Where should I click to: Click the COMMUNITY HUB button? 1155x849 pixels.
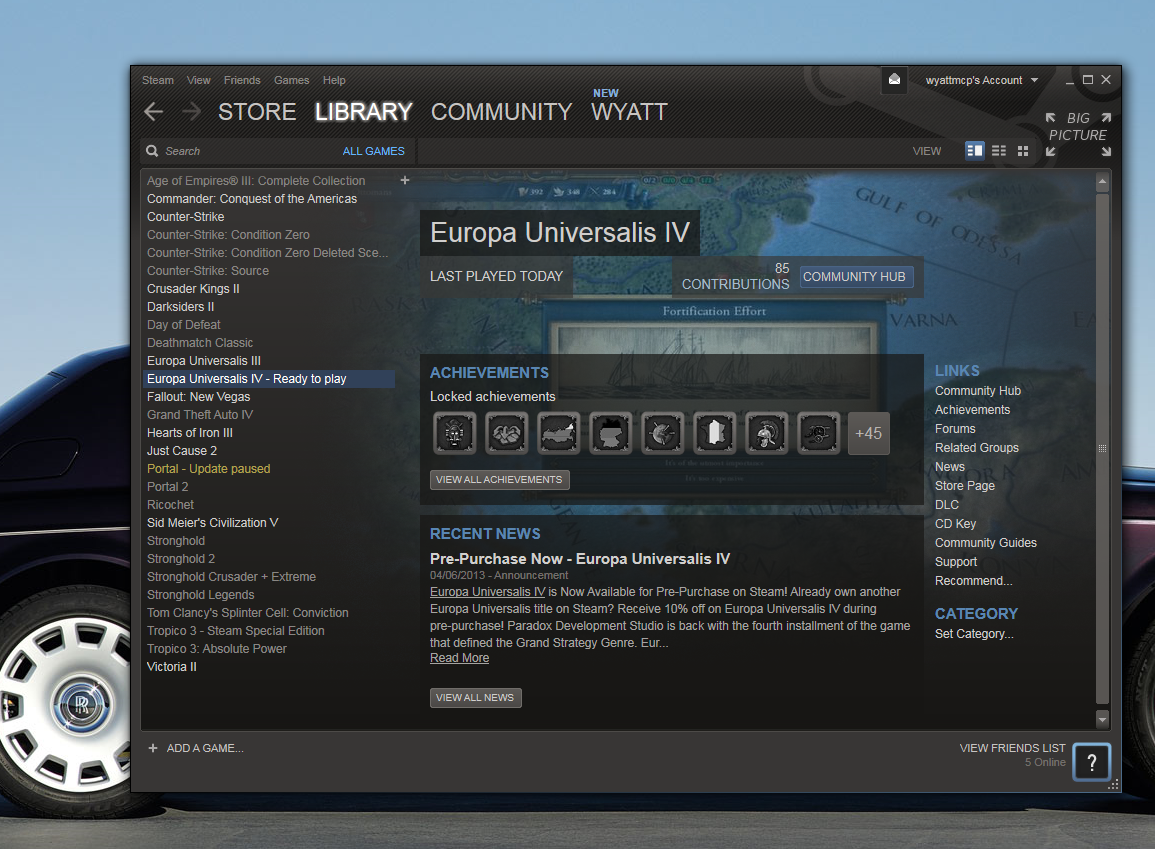point(855,277)
